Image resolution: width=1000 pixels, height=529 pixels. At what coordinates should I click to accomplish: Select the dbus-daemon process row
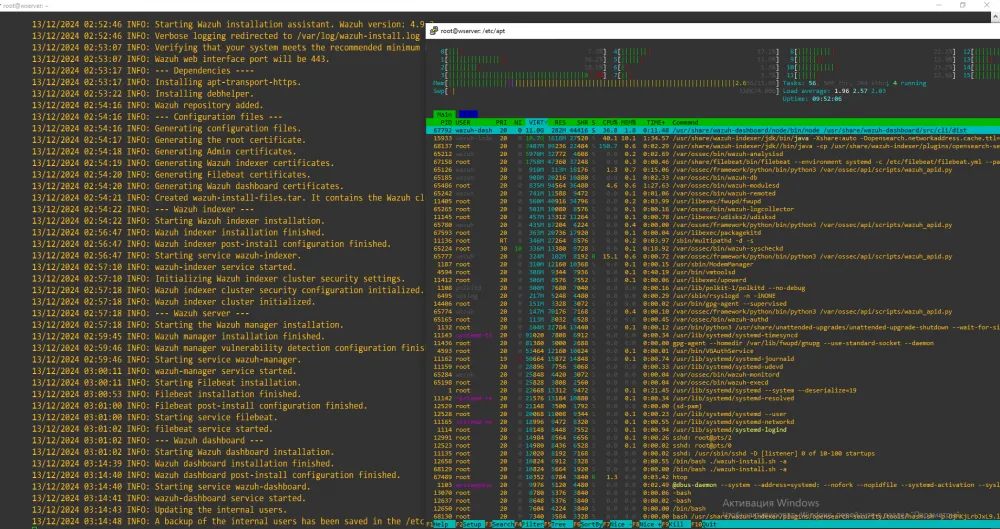[x=713, y=484]
